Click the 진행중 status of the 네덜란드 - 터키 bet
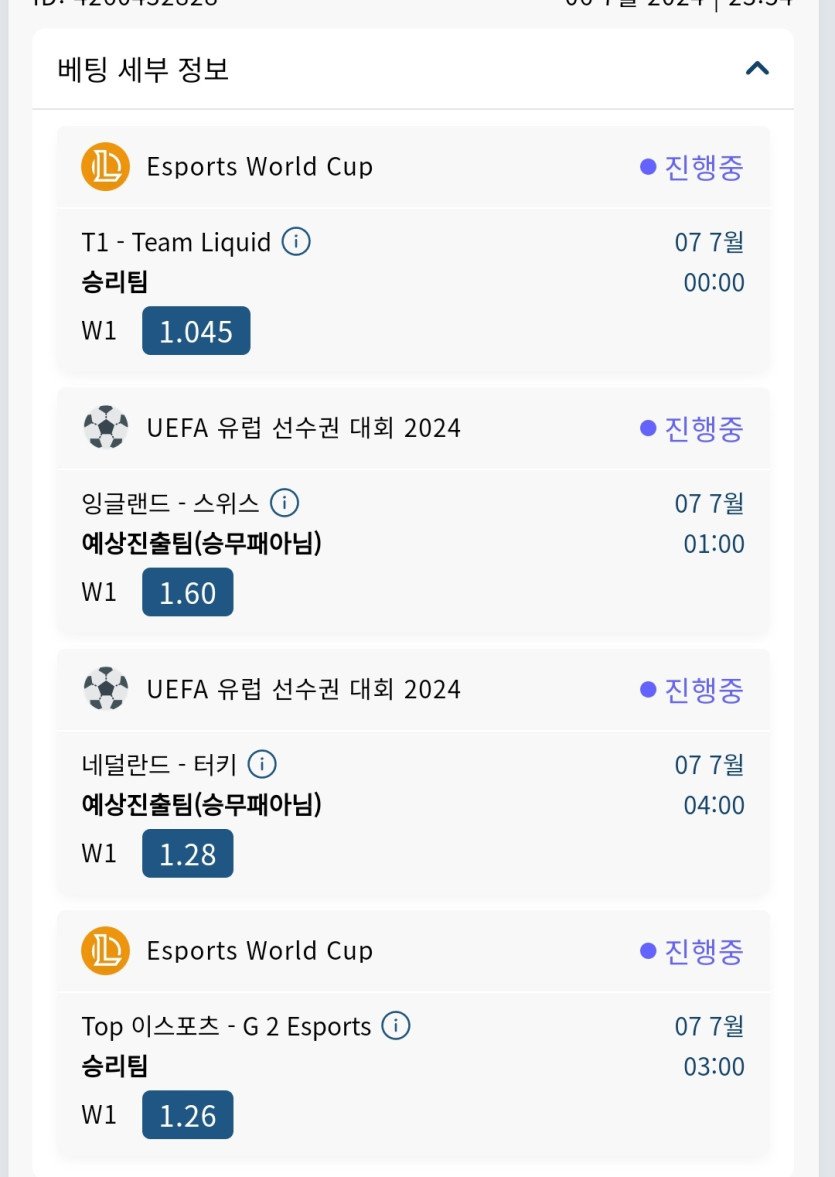The width and height of the screenshot is (835, 1177). 691,689
